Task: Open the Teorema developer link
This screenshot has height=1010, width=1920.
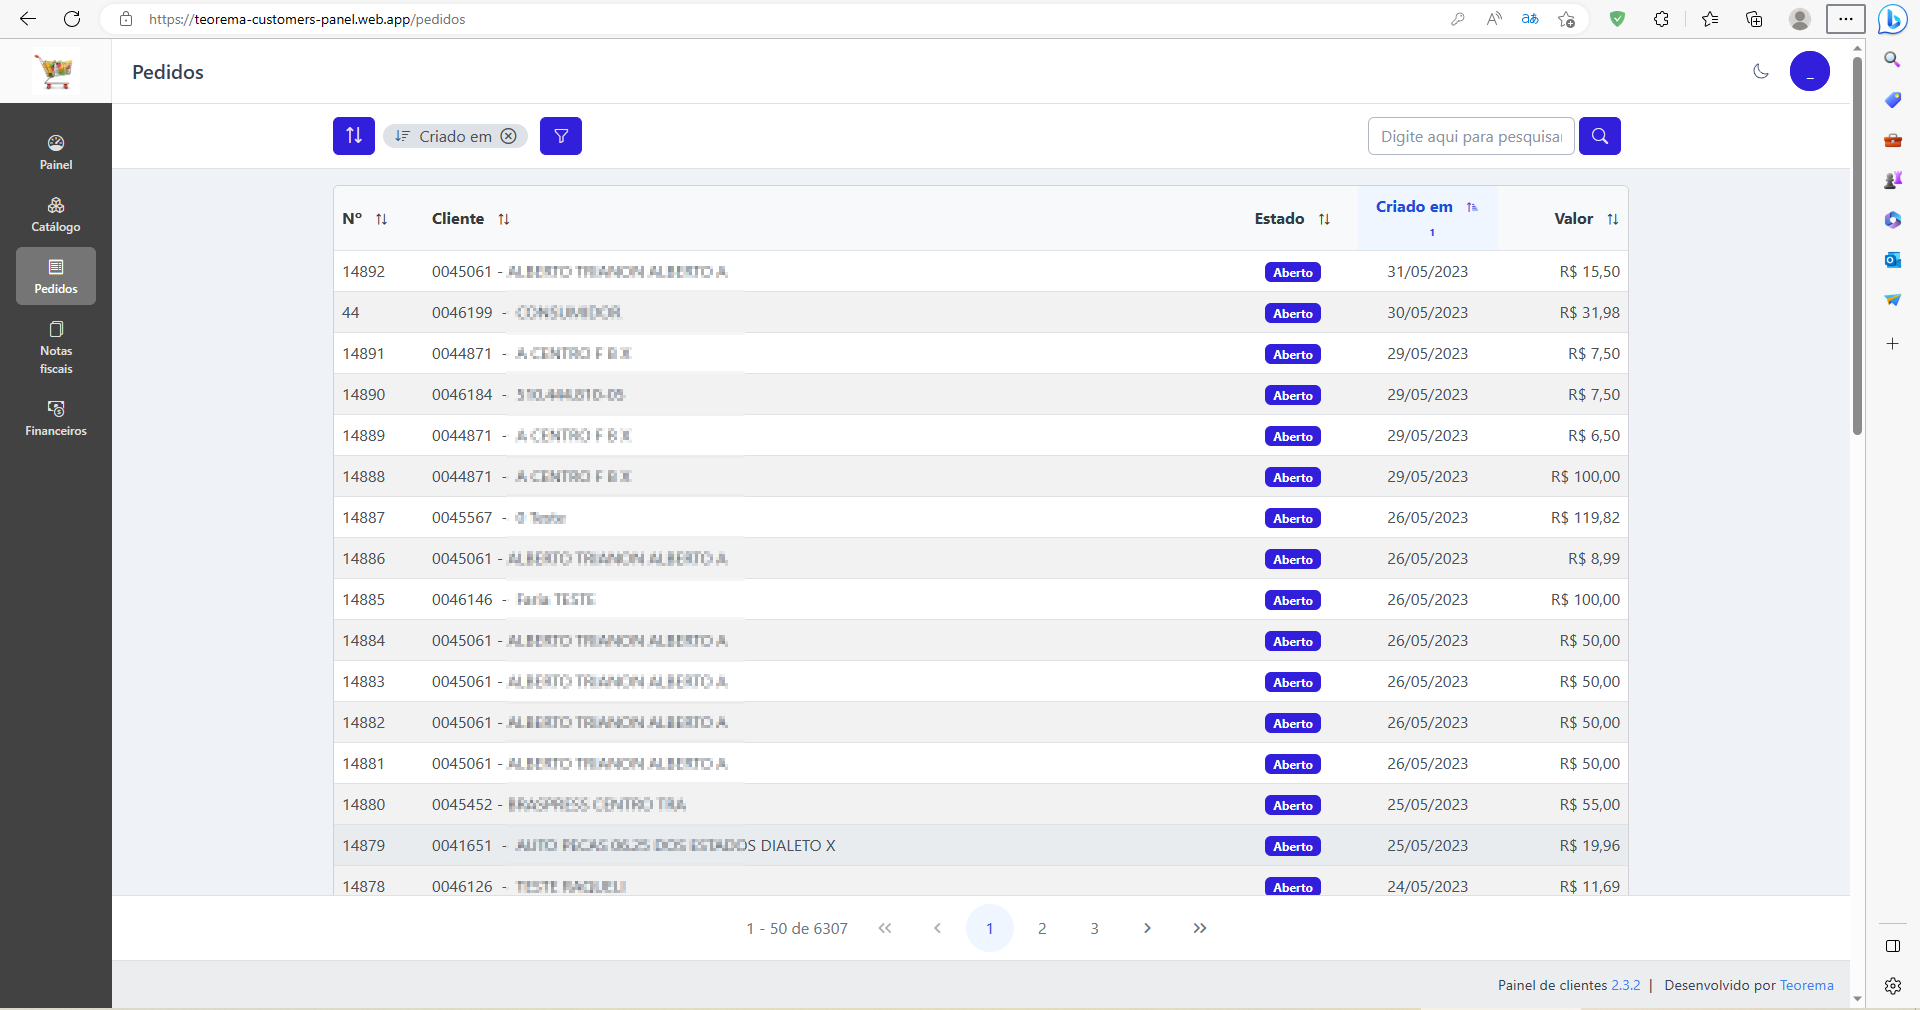Action: pos(1807,985)
